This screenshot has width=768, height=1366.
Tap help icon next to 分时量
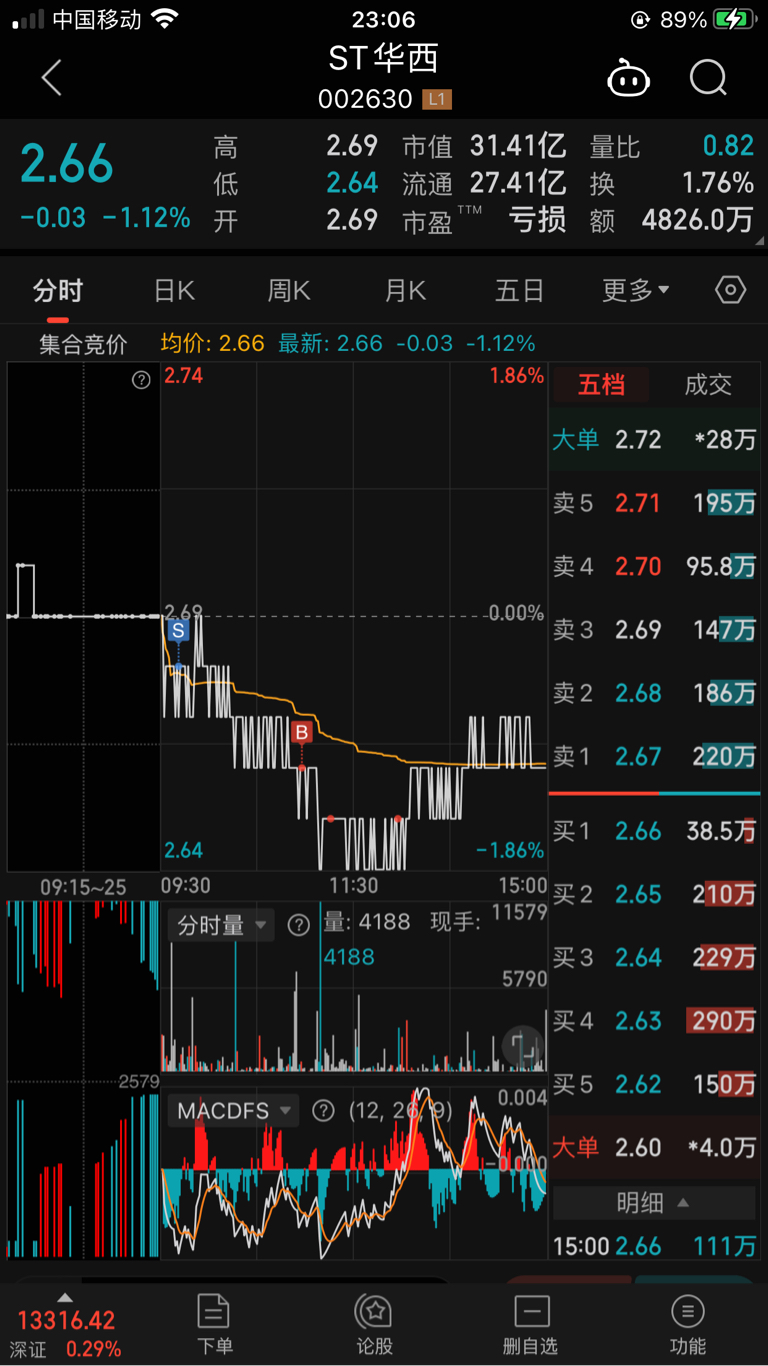point(298,925)
